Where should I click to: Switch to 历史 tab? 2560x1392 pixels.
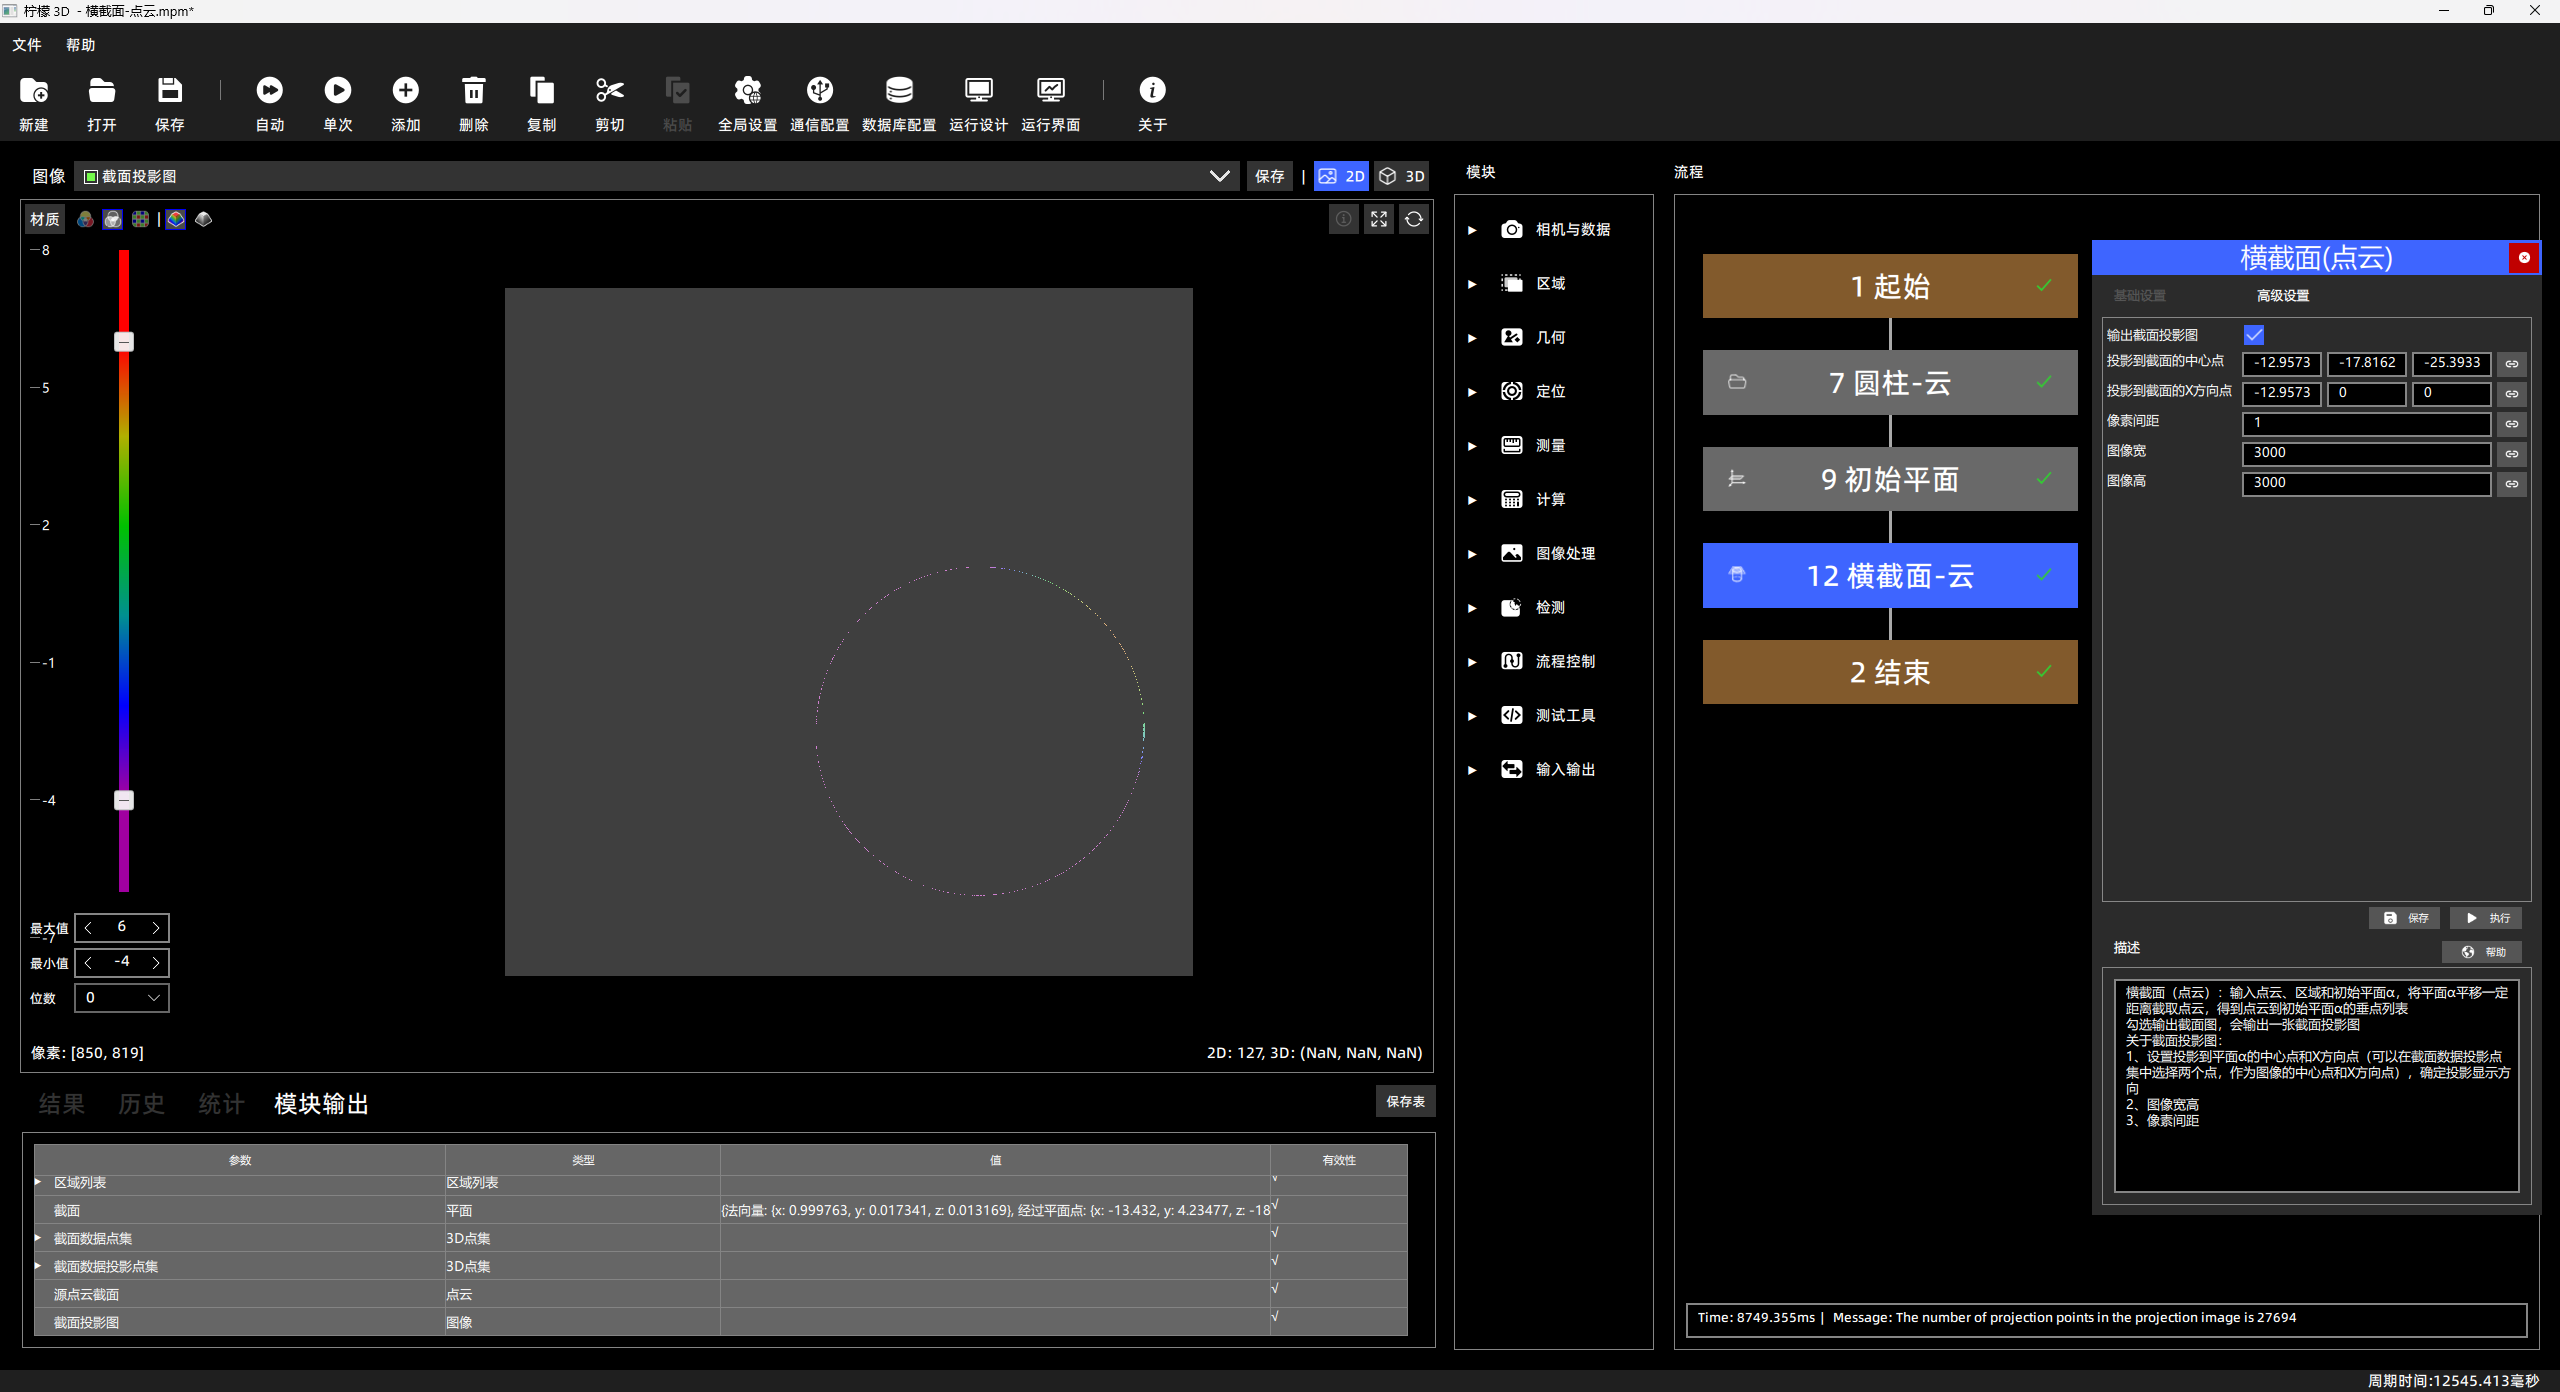point(142,1104)
